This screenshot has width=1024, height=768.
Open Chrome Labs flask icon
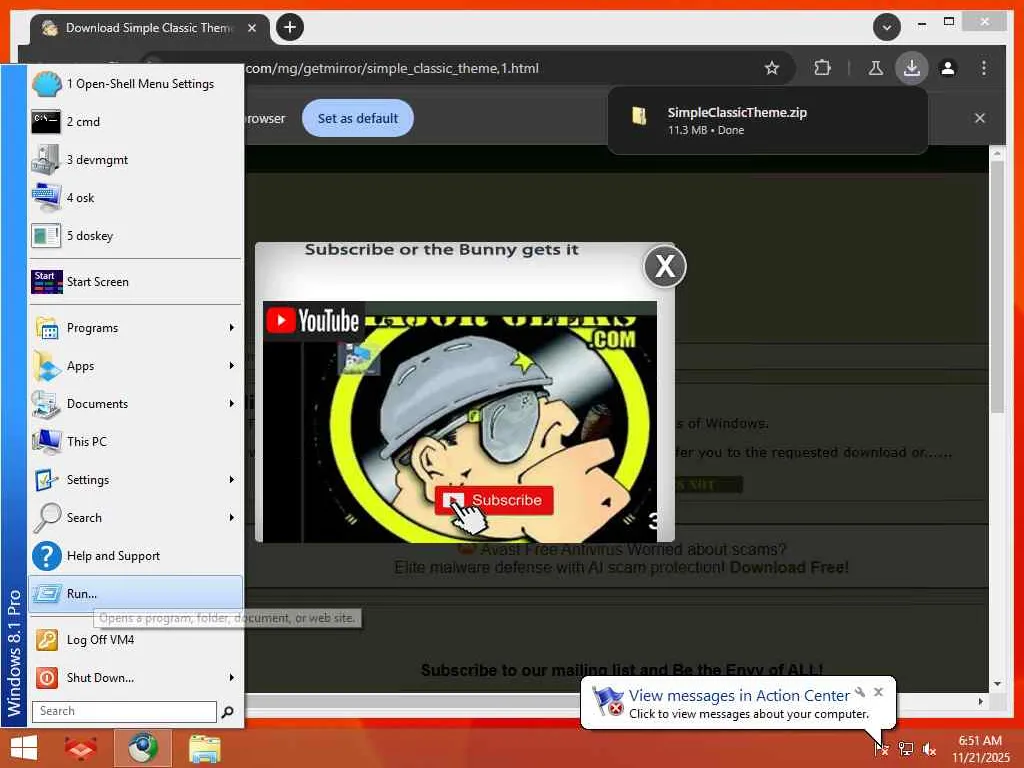876,68
